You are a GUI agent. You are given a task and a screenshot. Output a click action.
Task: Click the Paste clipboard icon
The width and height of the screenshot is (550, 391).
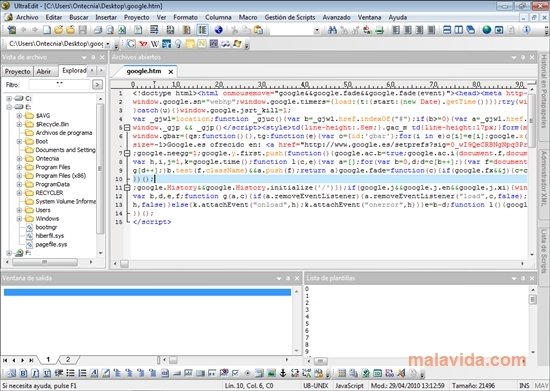coord(259,30)
